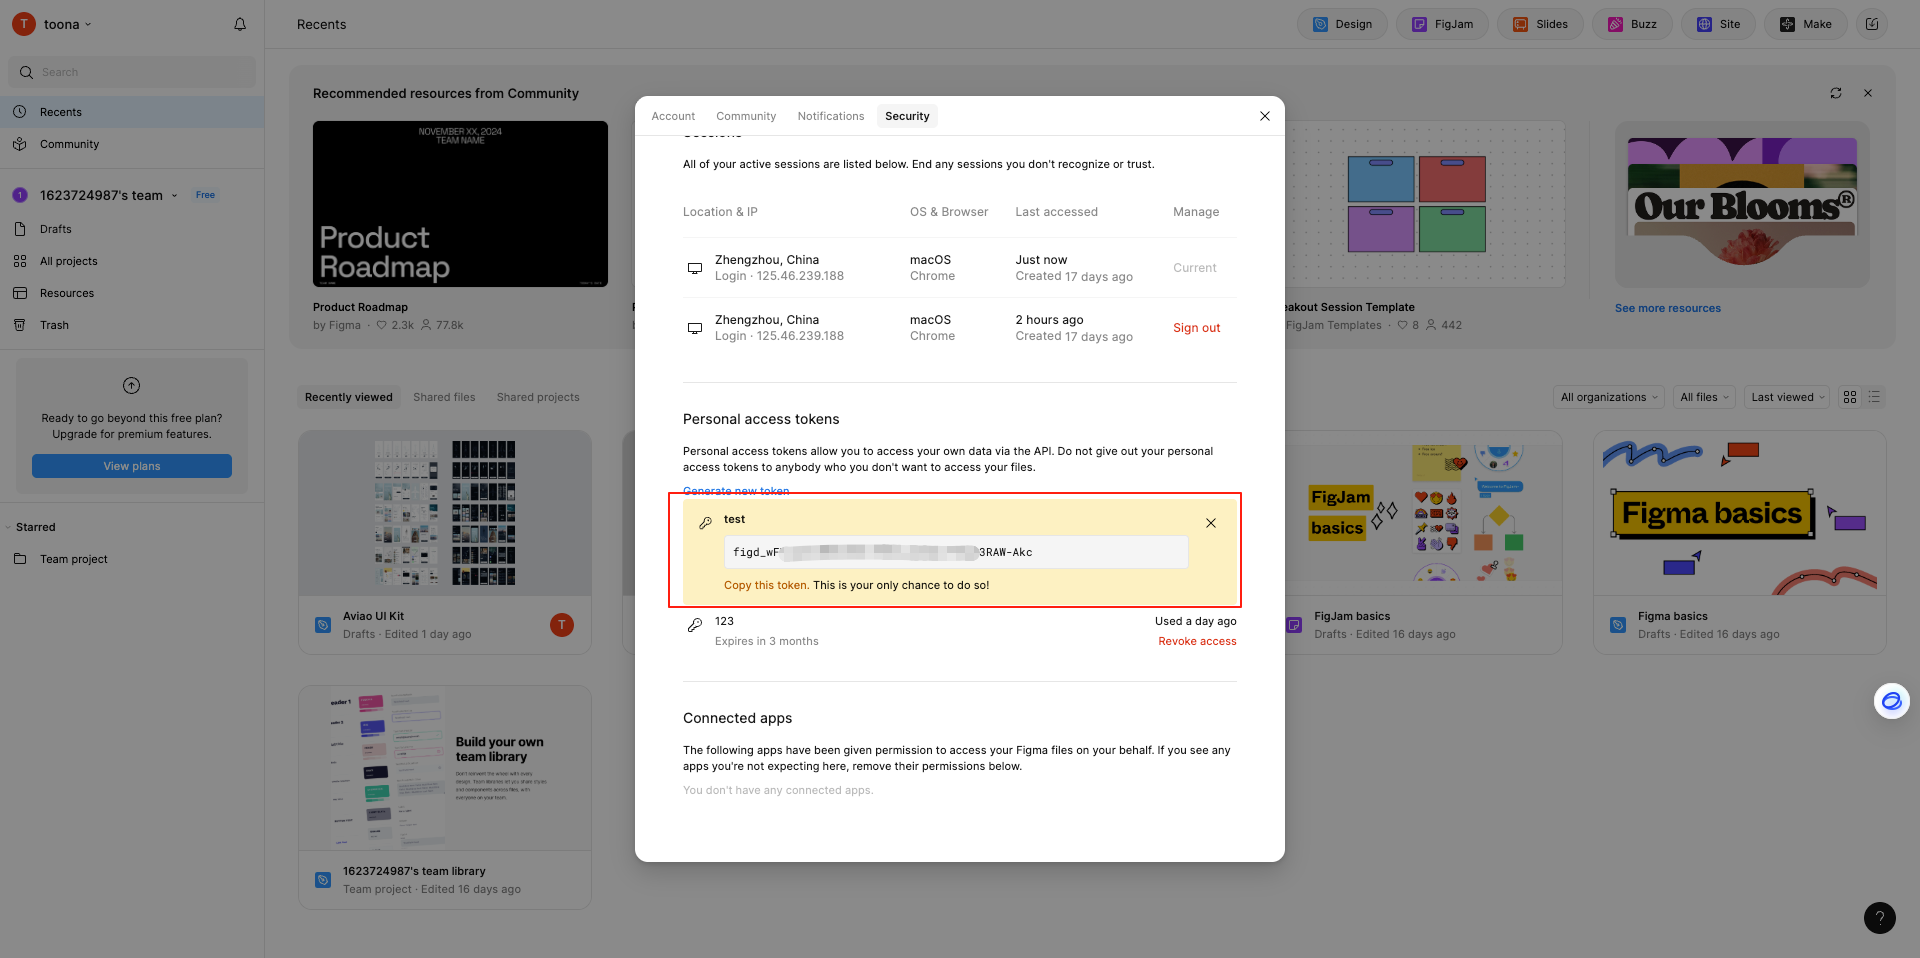1920x958 pixels.
Task: Refresh recommended community resources
Action: click(1835, 93)
